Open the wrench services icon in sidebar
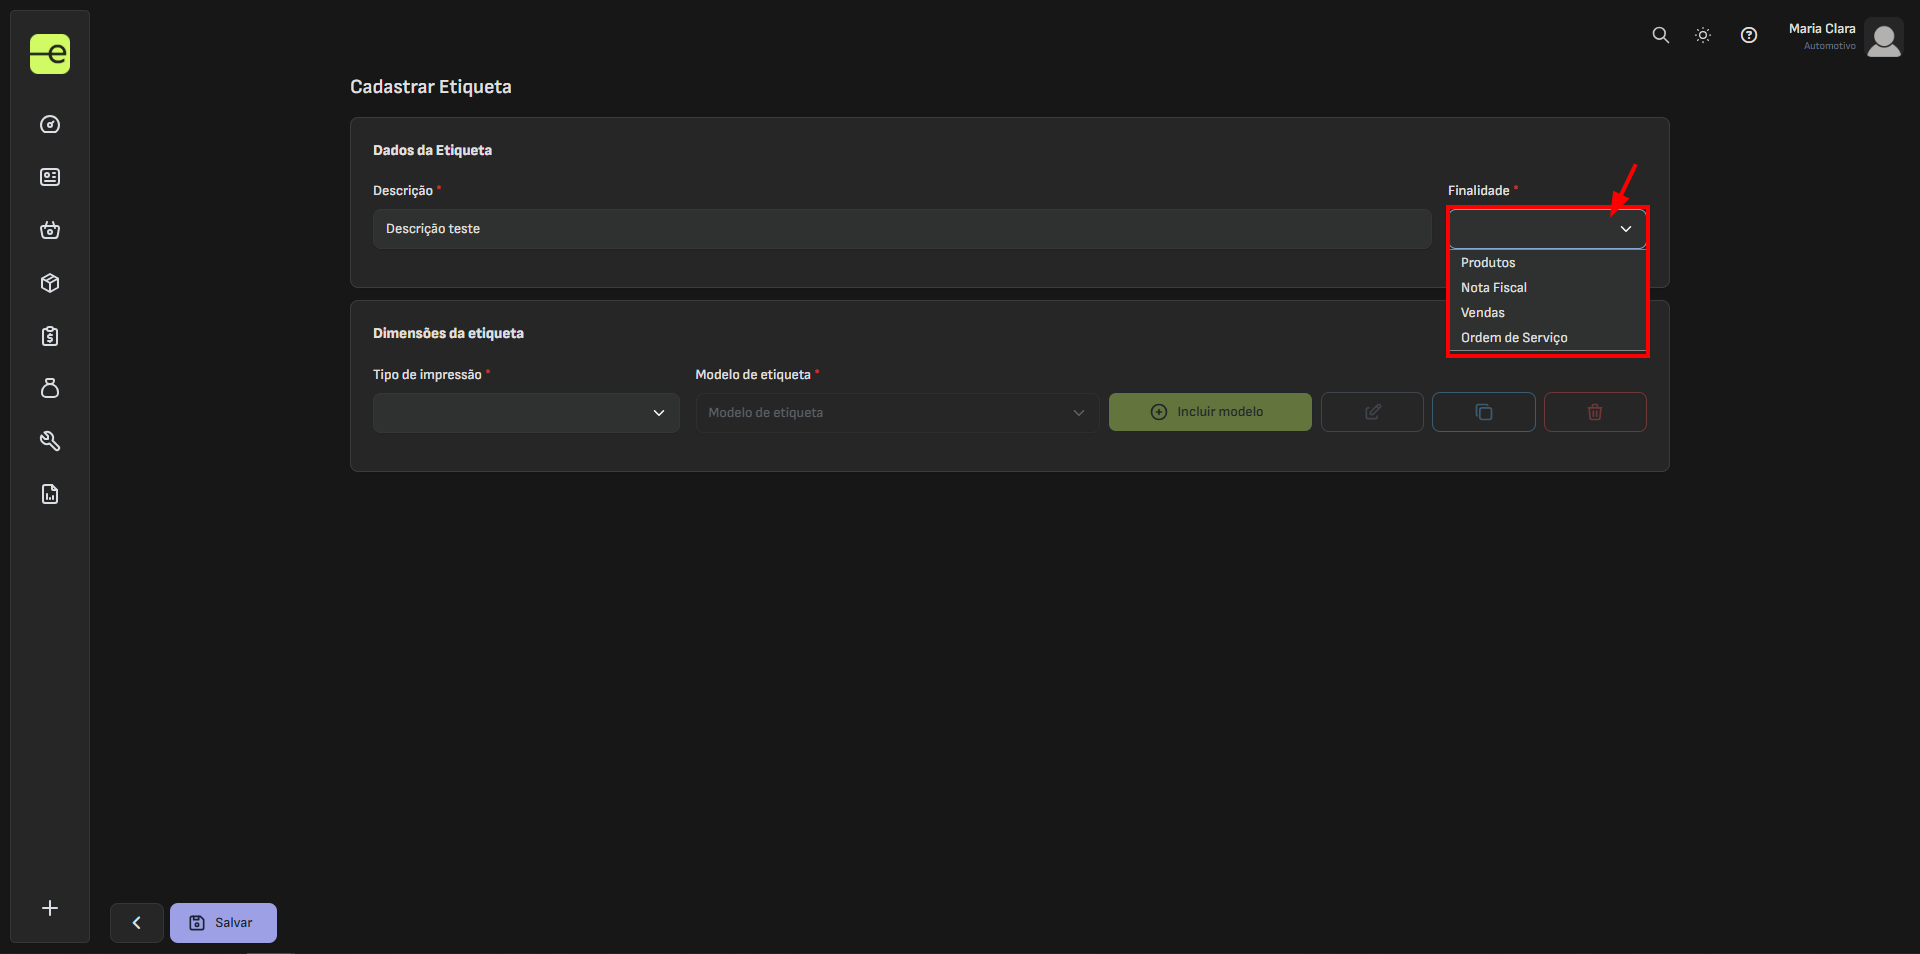1920x954 pixels. pyautogui.click(x=50, y=441)
